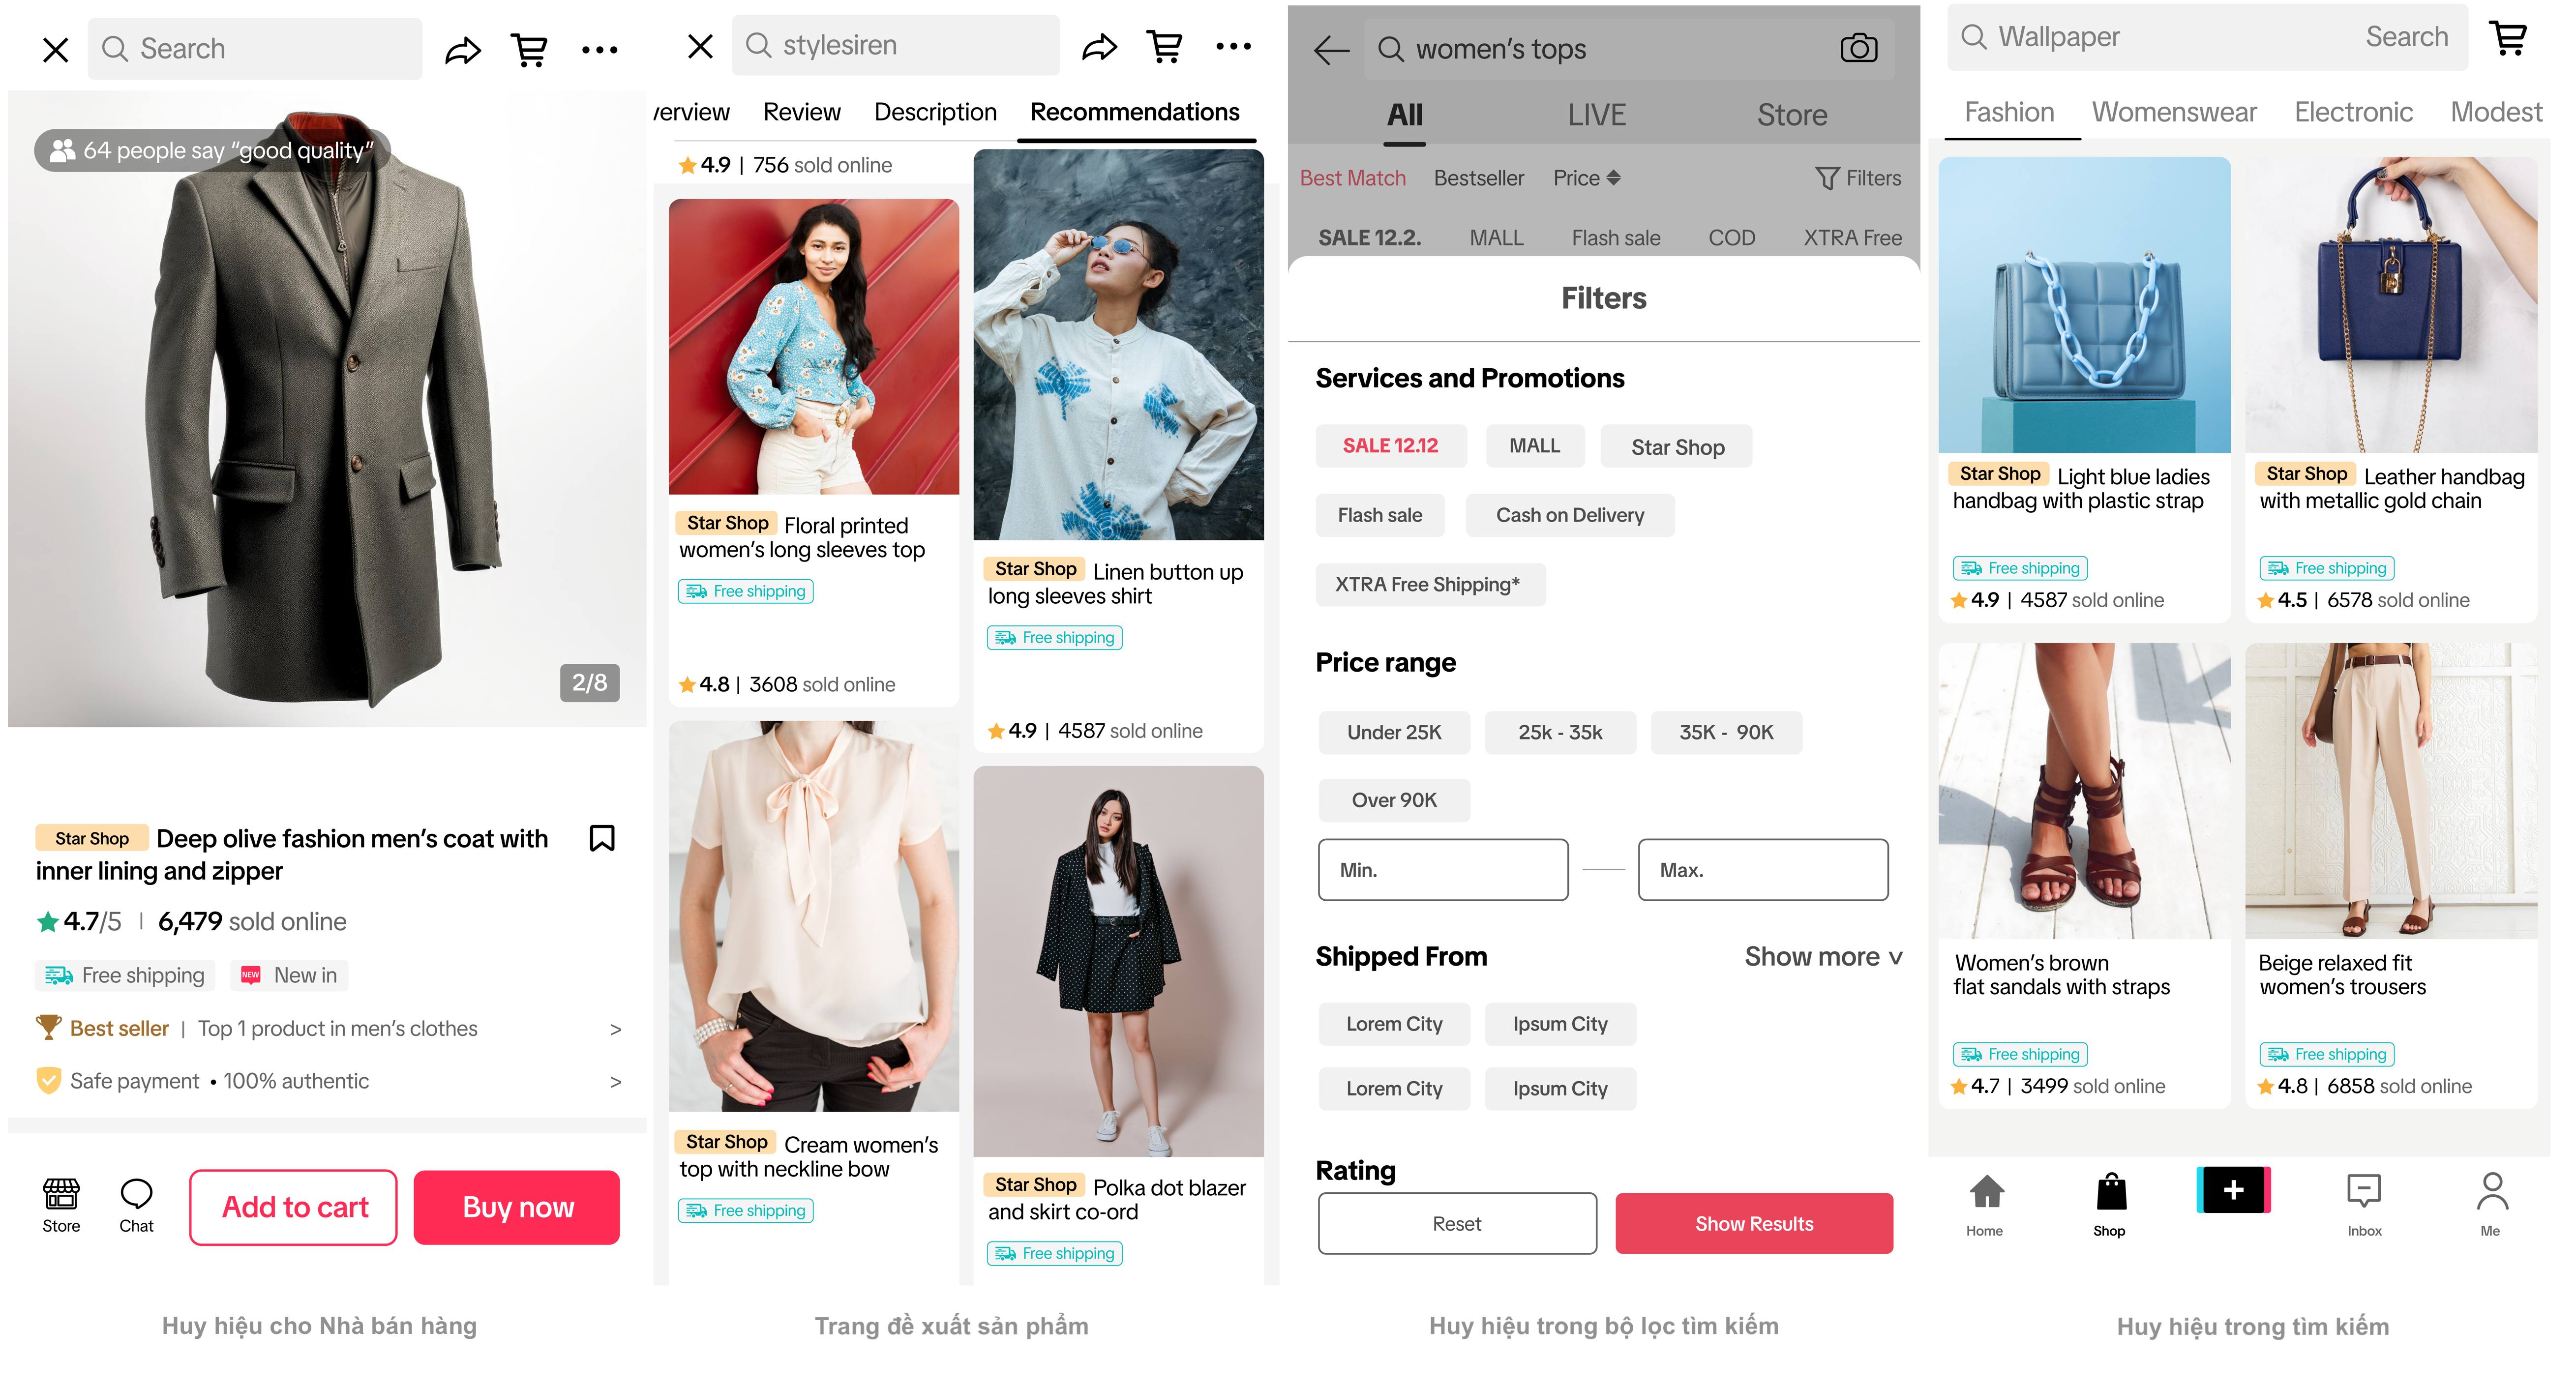
Task: Expand the Best seller ranking row
Action: click(x=328, y=1028)
